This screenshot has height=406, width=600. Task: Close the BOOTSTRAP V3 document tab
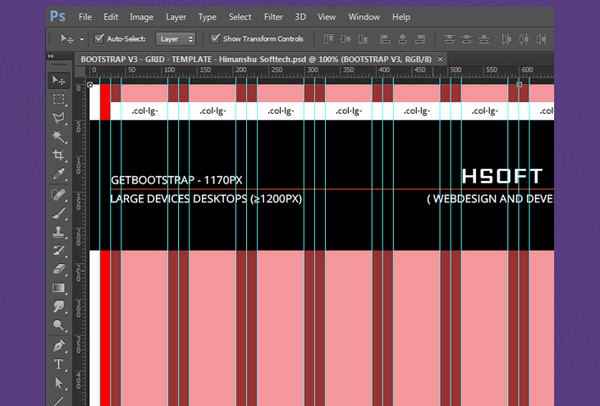pyautogui.click(x=440, y=59)
